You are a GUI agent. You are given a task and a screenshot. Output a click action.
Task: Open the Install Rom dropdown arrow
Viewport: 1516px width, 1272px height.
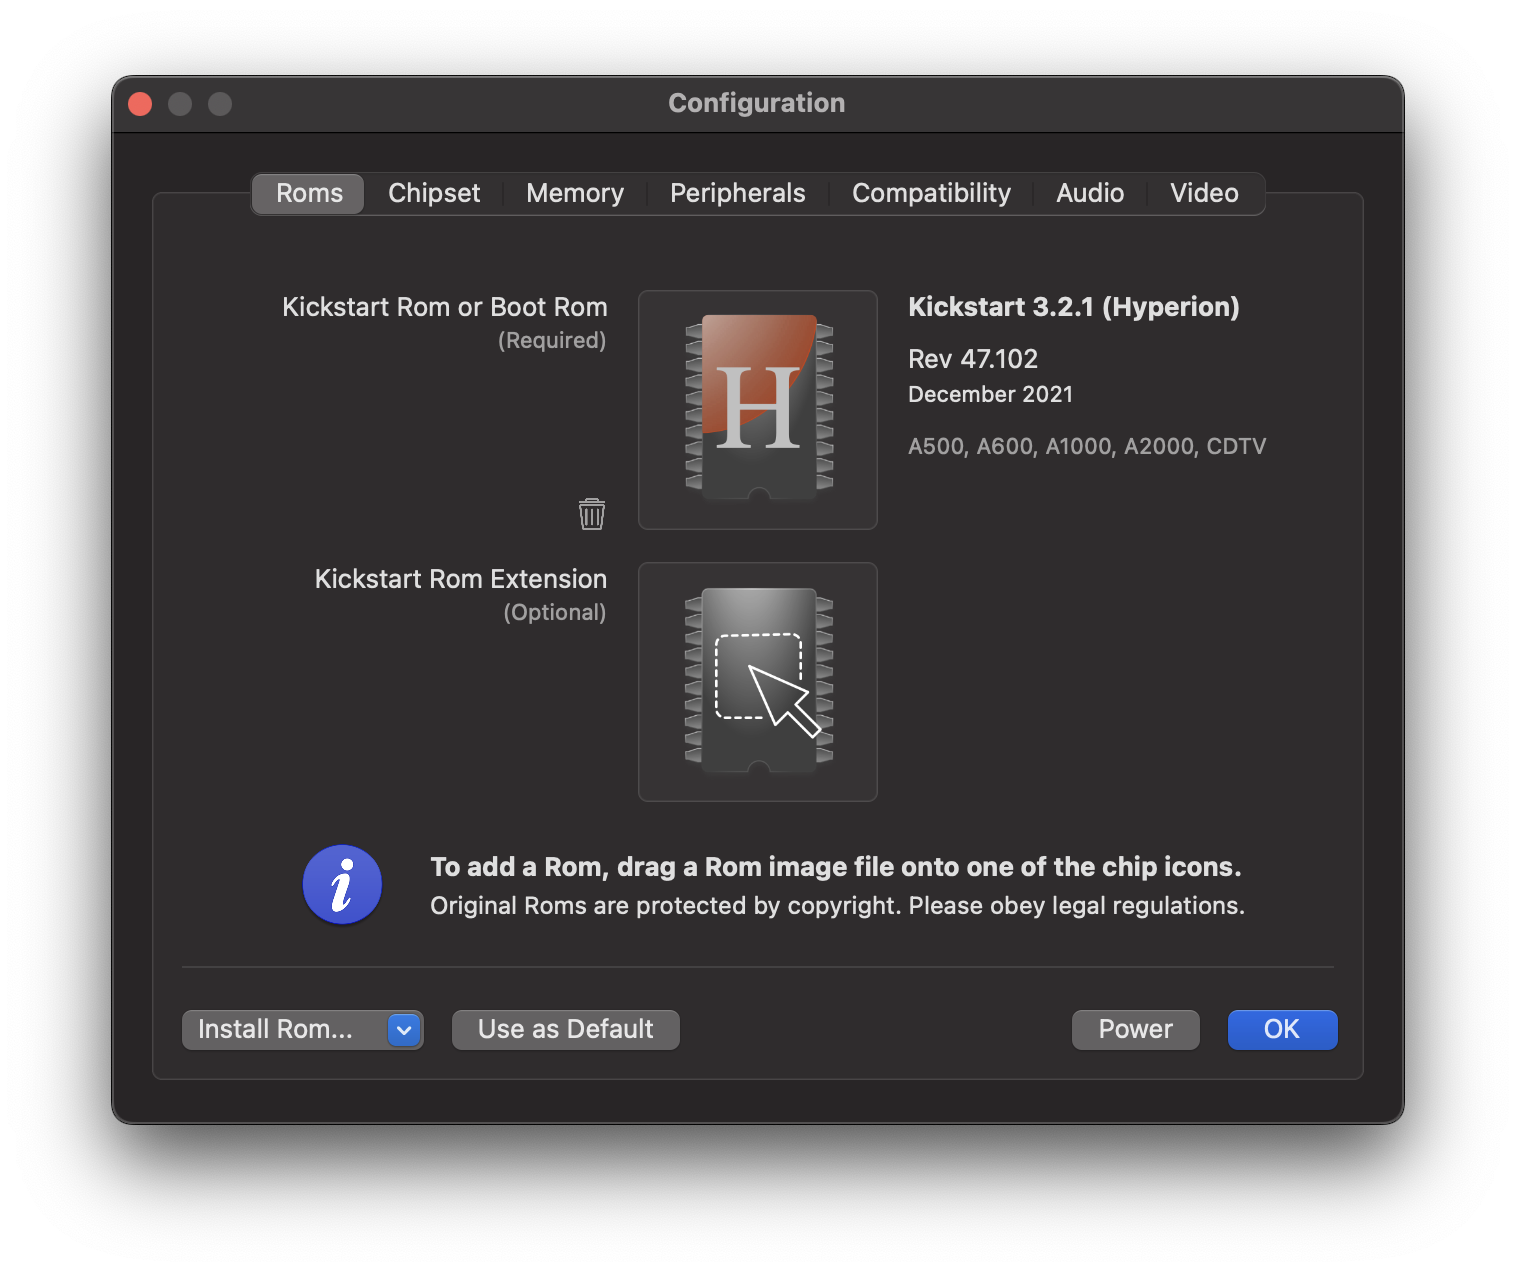pyautogui.click(x=404, y=1030)
